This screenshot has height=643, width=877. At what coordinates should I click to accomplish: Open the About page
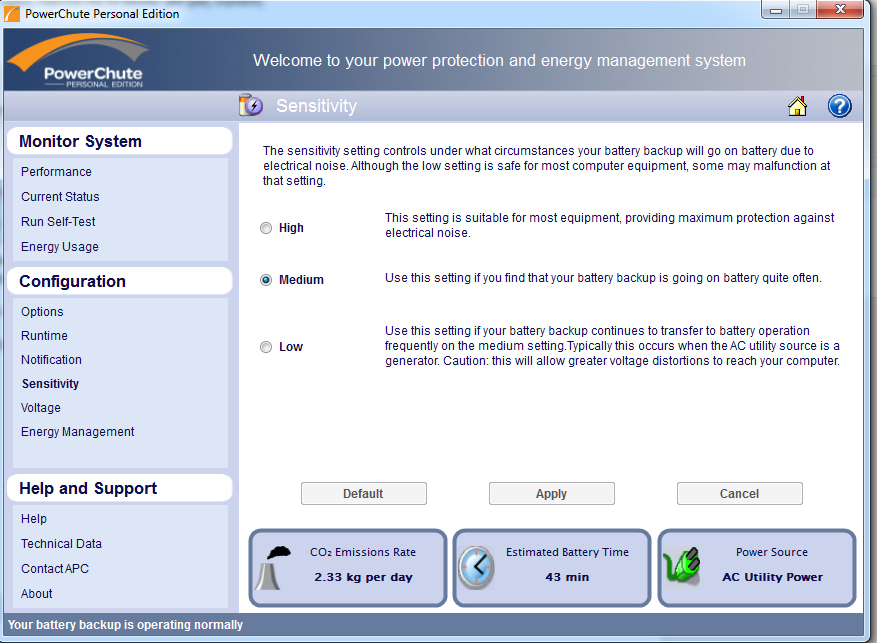[37, 594]
